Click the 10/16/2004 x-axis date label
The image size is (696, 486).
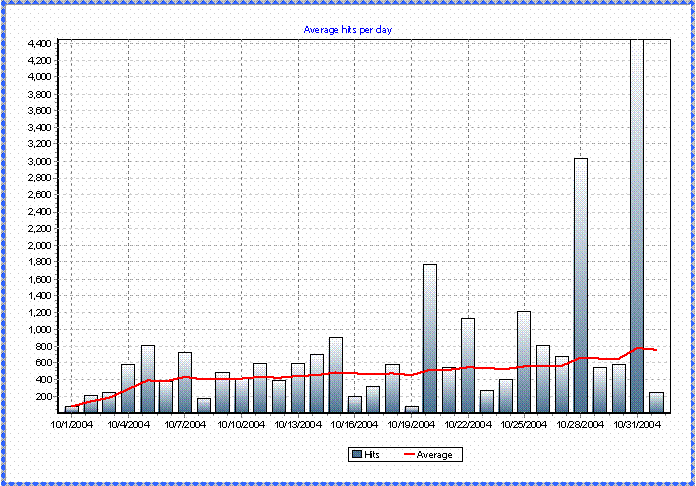(x=355, y=424)
